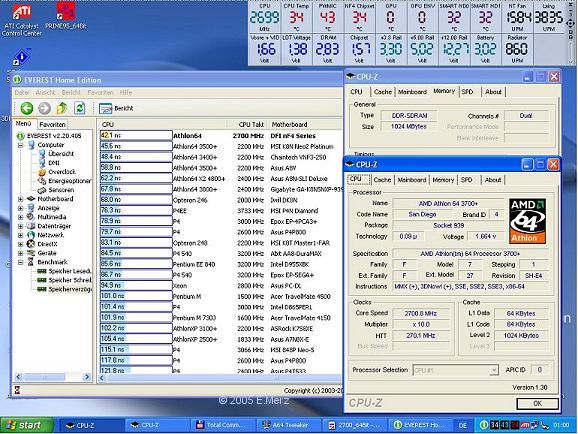The height and width of the screenshot is (434, 578).
Task: Select the Opteron 246 benchmark row
Action: 220,200
